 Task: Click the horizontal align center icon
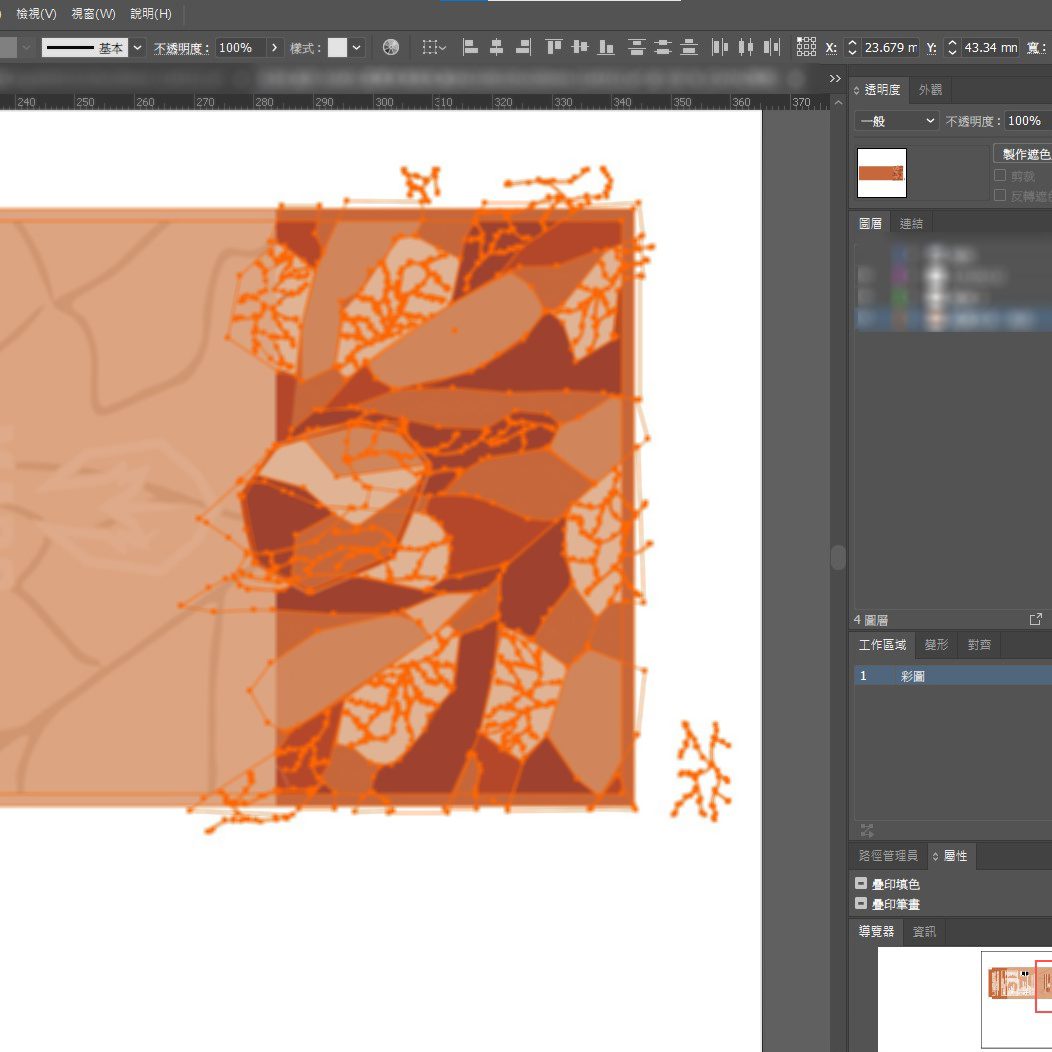[x=496, y=47]
